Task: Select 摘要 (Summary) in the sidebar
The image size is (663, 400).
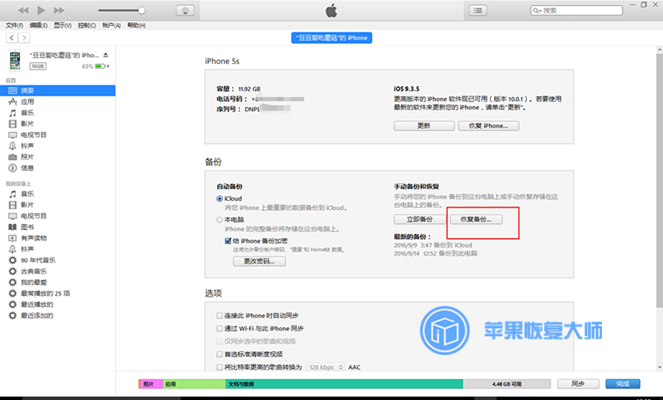Action: [58, 90]
